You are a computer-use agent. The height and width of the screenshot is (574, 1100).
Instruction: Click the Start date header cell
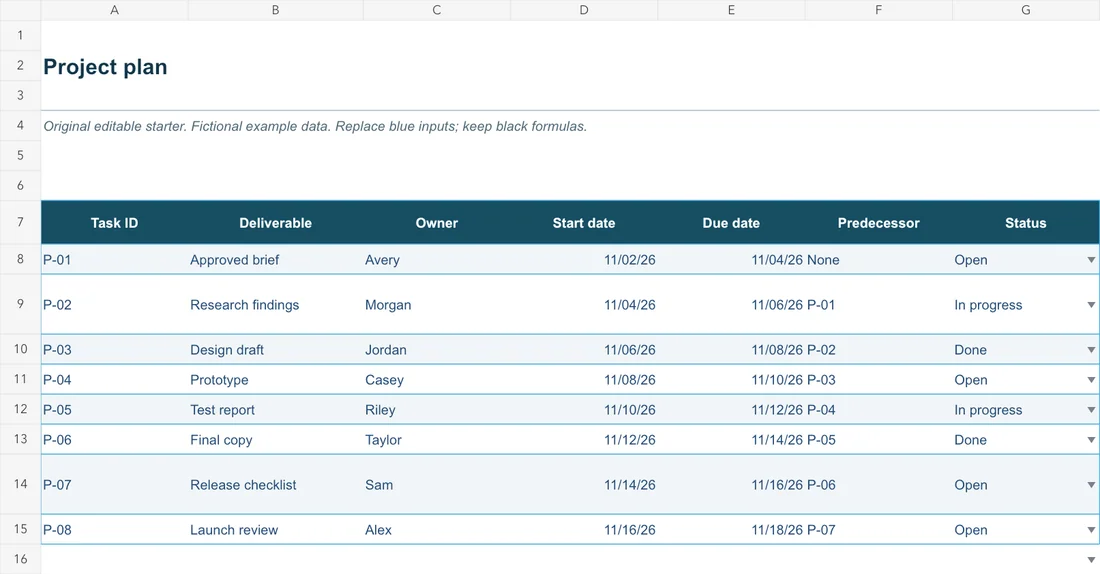point(584,222)
